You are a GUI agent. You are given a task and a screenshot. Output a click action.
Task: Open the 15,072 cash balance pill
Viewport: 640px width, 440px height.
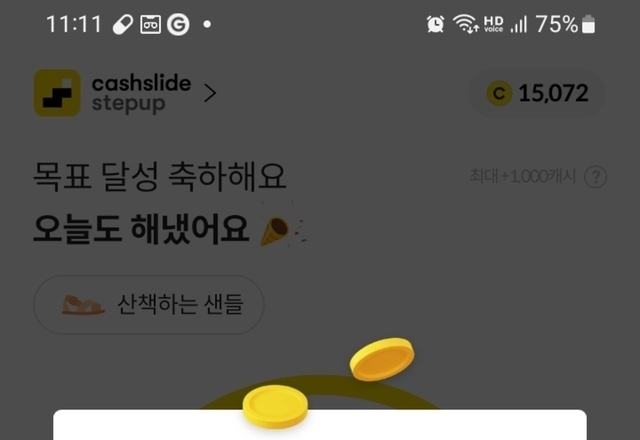pyautogui.click(x=536, y=93)
